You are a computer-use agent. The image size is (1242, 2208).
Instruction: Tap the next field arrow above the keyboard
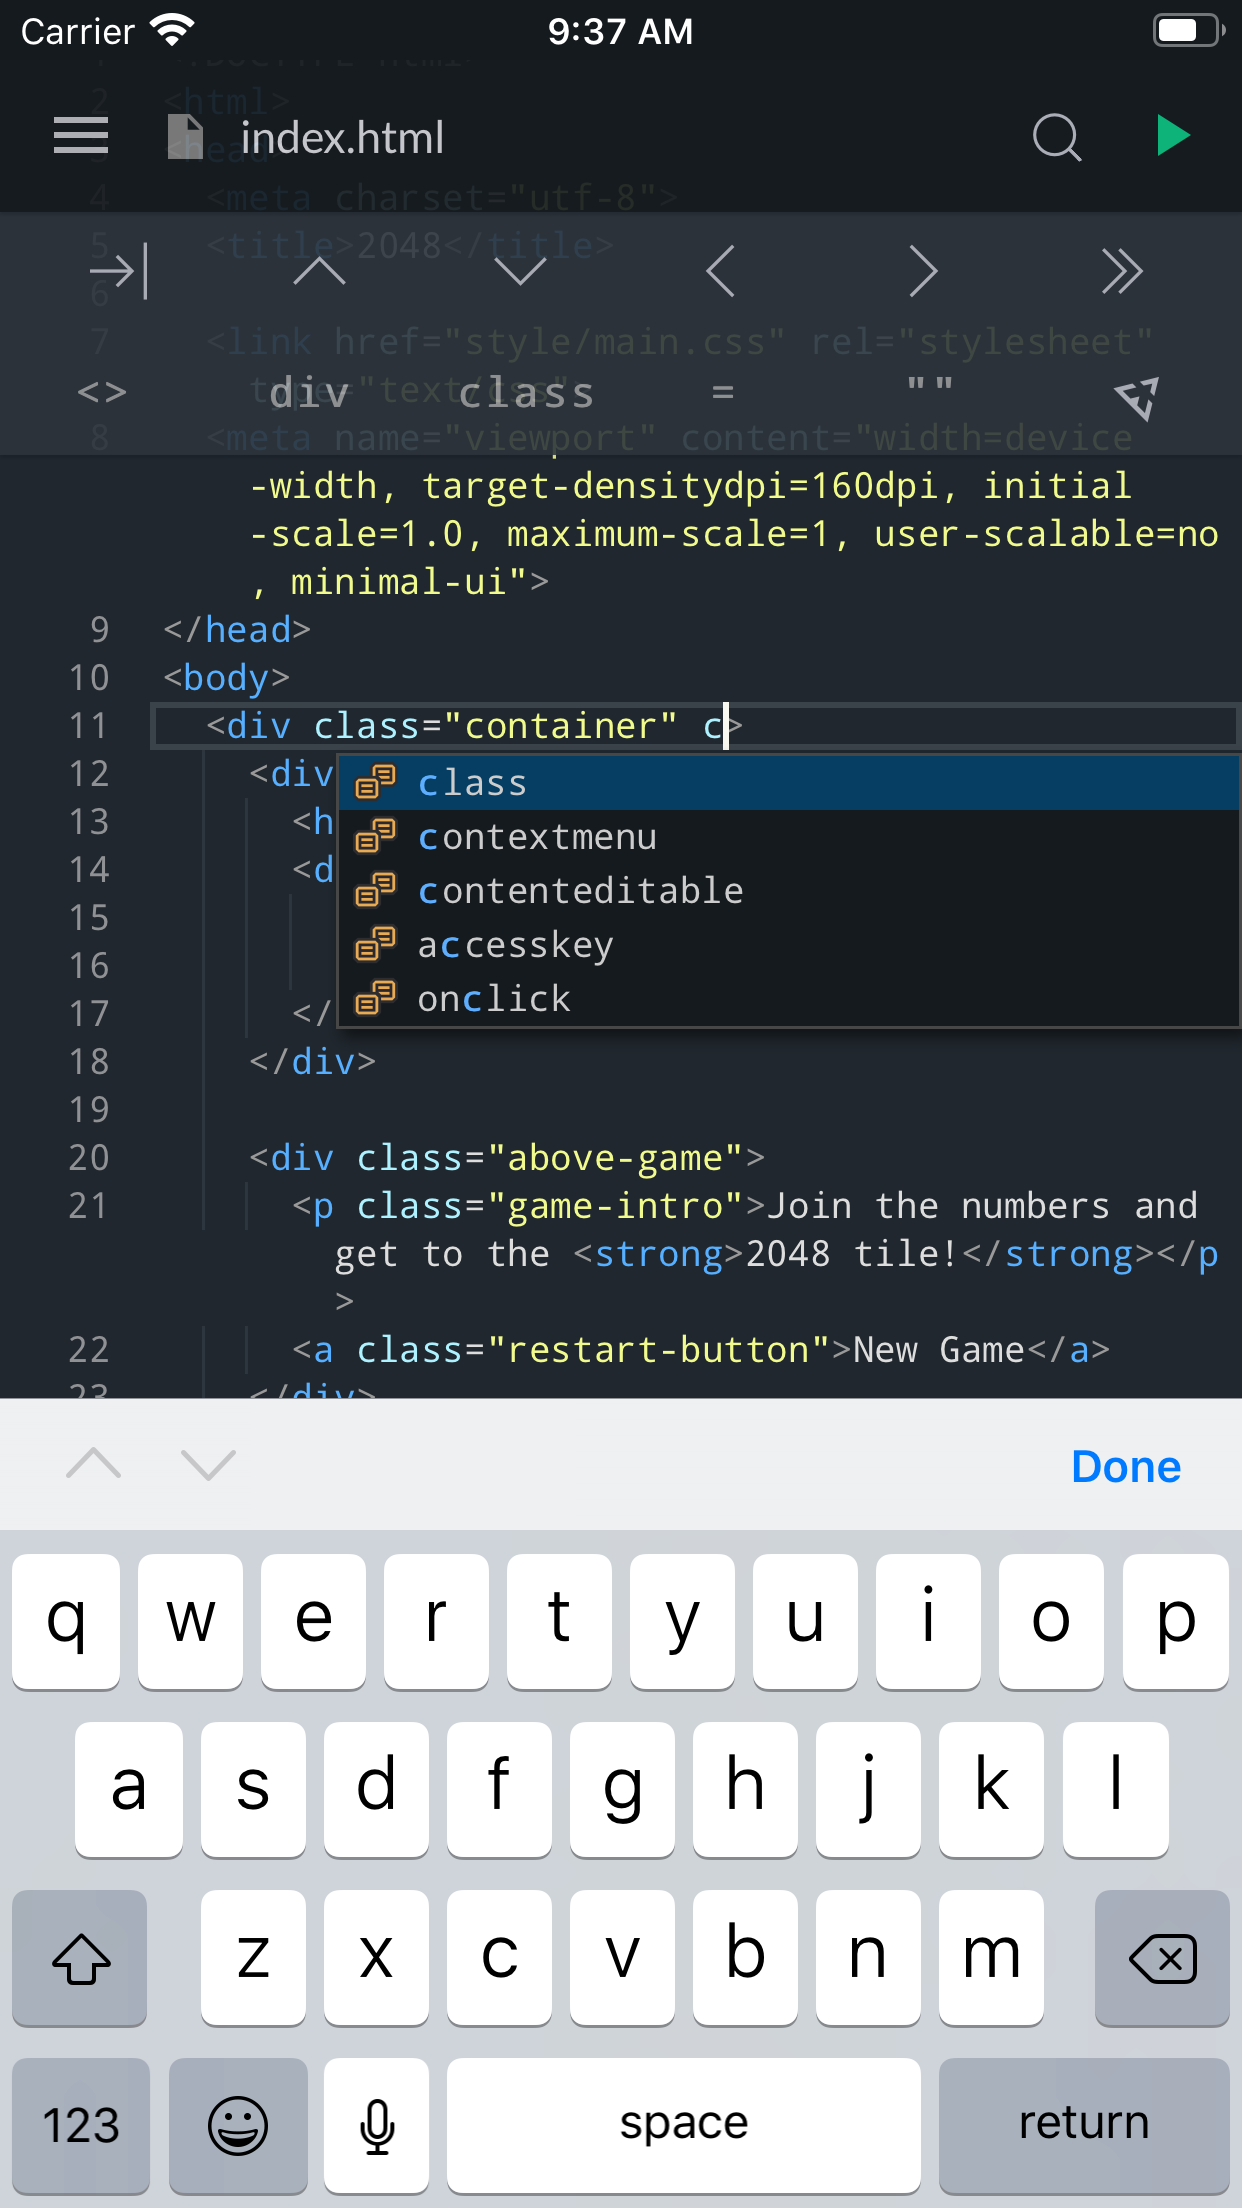(208, 1464)
